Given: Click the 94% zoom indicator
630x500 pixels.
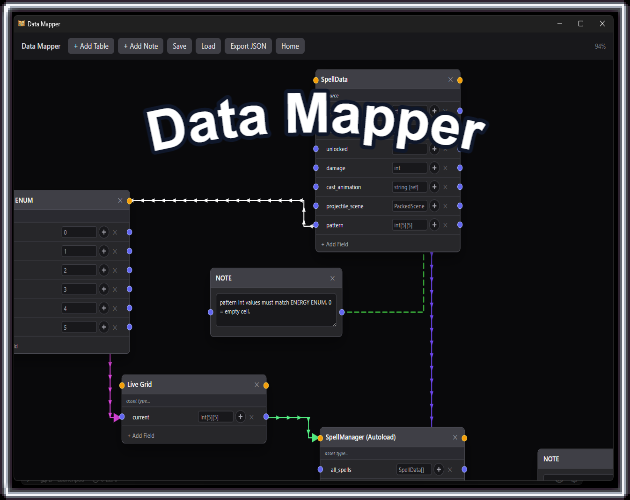Looking at the screenshot, I should pos(600,47).
